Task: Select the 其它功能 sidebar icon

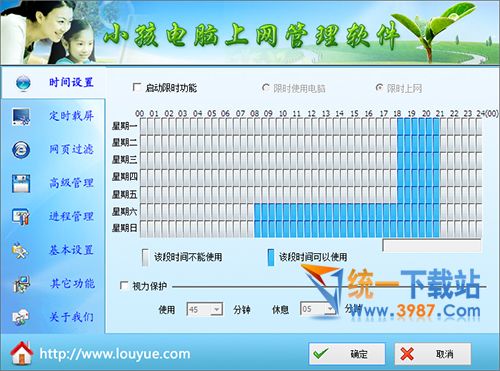Action: click(21, 284)
